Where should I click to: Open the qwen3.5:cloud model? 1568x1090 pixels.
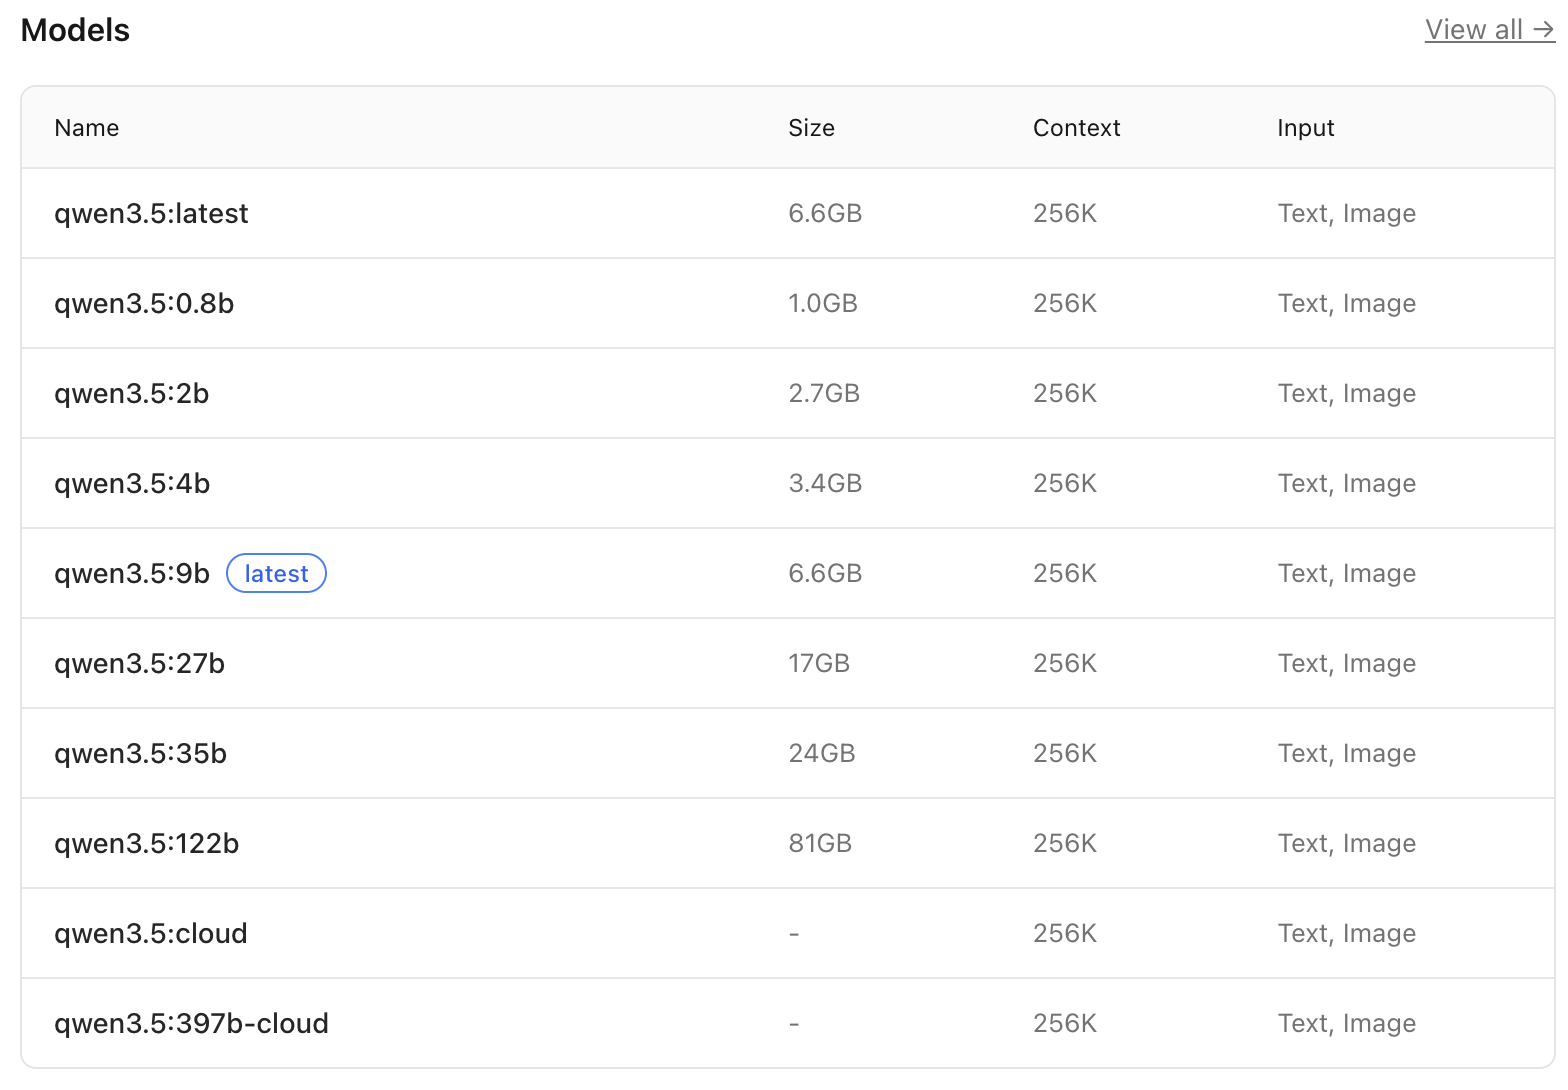click(150, 934)
